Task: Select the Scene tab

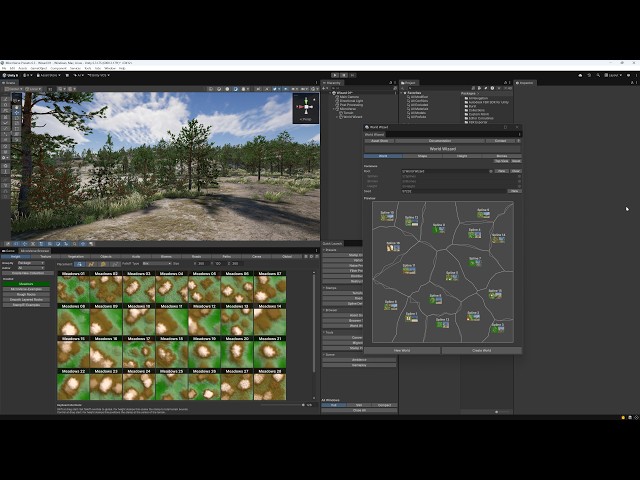Action: coord(9,83)
